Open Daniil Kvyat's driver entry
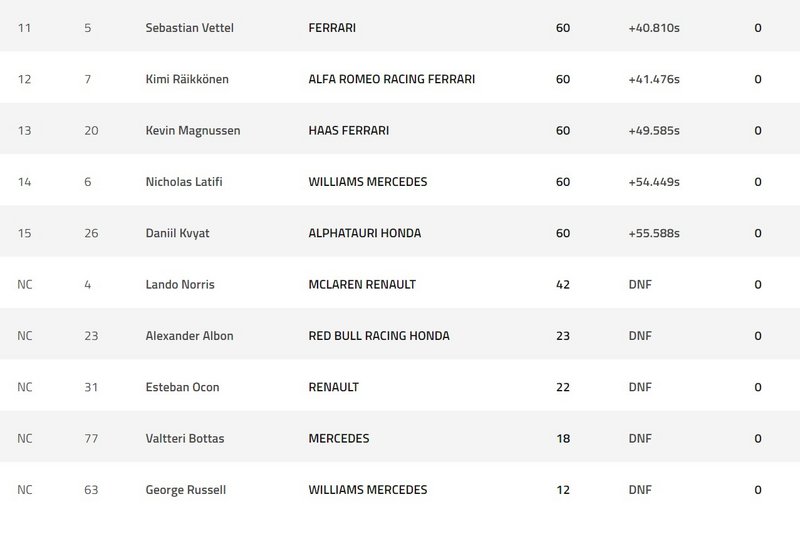The width and height of the screenshot is (800, 534). point(178,233)
